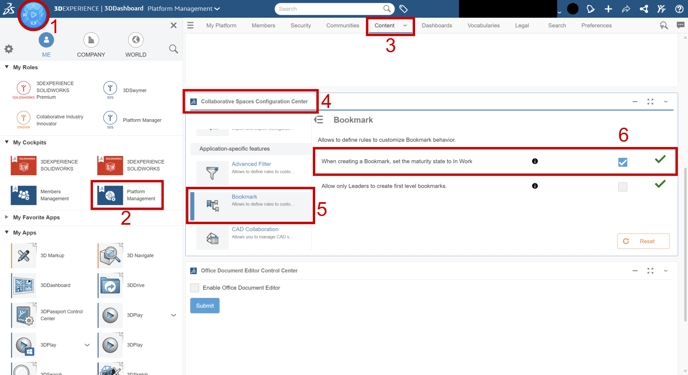Switch to the Legal tab
Viewport: 688px width, 375px height.
[x=522, y=25]
